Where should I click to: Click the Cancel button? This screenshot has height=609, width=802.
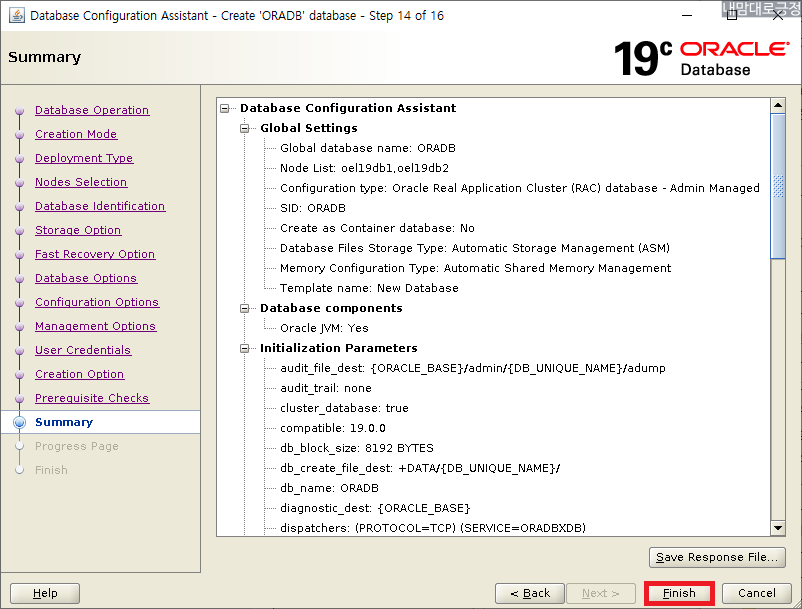(x=756, y=593)
